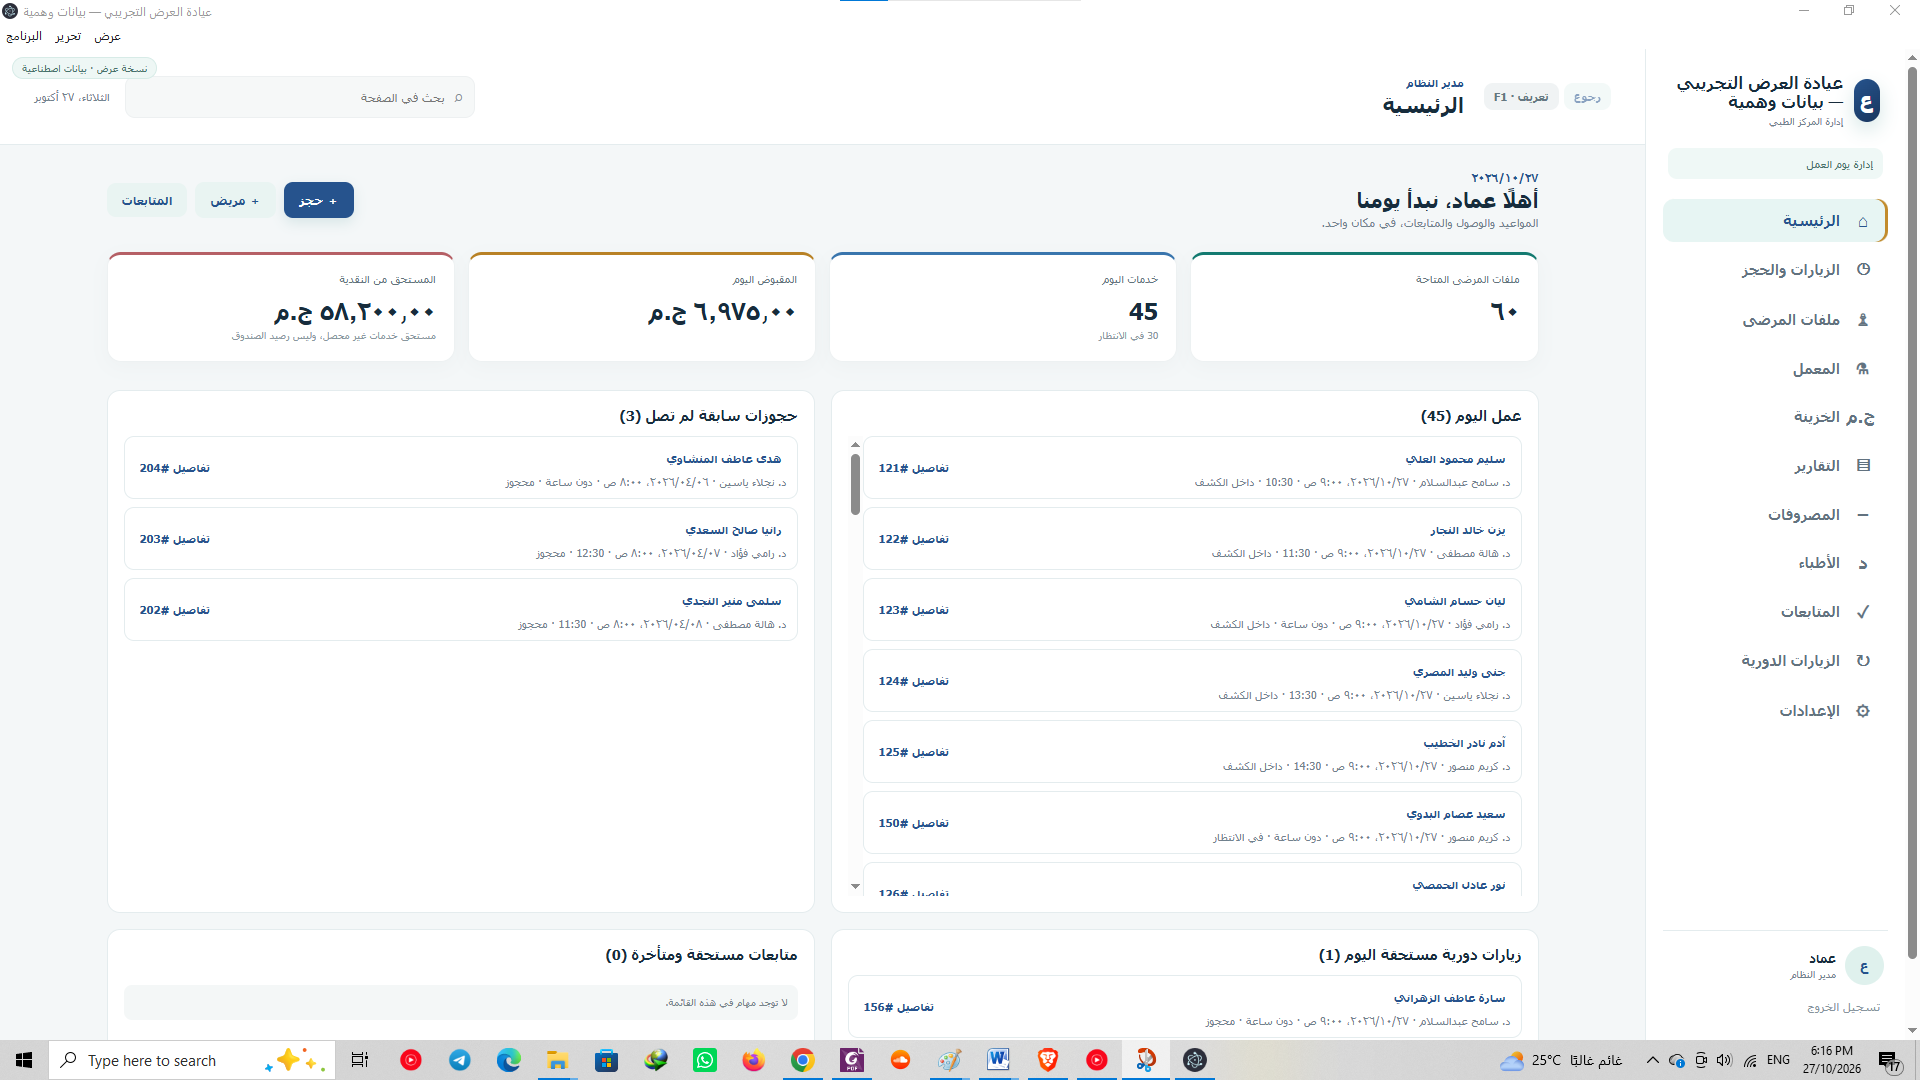The height and width of the screenshot is (1080, 1920).
Task: Open Telegram from the taskbar
Action: click(x=460, y=1060)
